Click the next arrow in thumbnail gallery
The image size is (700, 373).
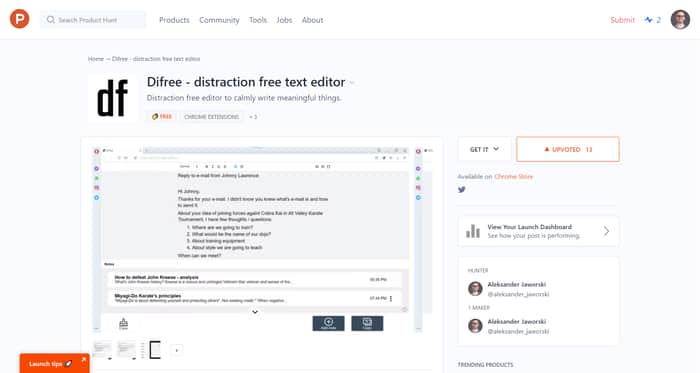pyautogui.click(x=177, y=351)
